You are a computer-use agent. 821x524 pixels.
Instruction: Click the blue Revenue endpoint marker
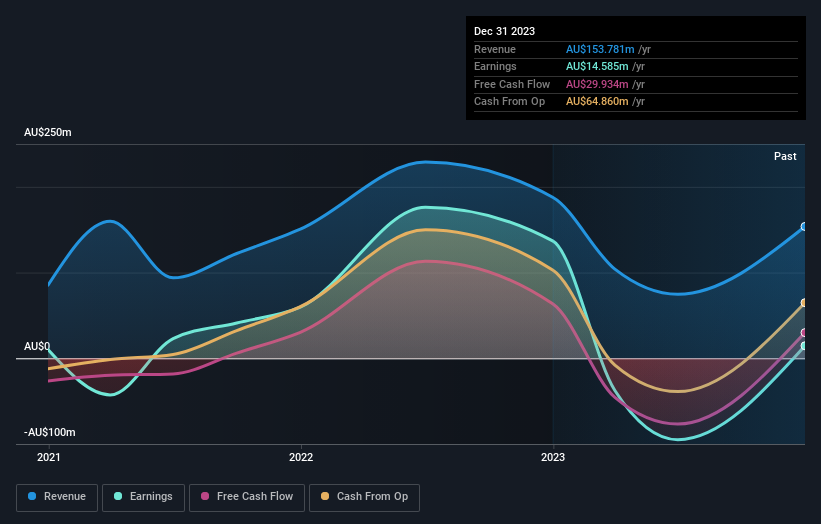tap(804, 227)
